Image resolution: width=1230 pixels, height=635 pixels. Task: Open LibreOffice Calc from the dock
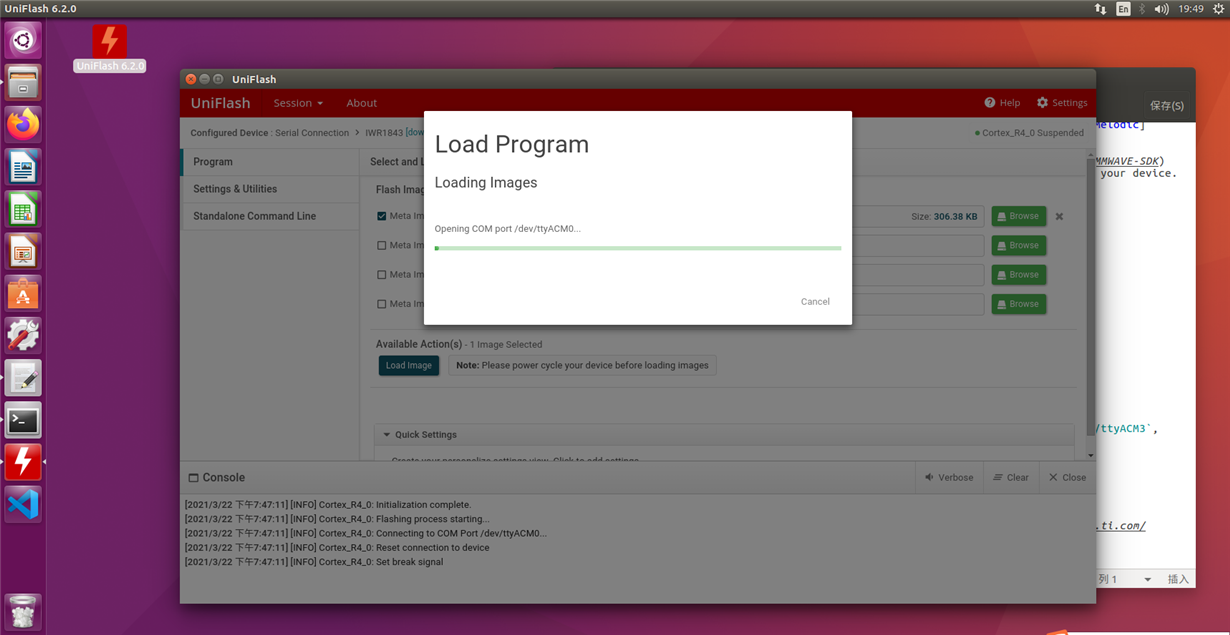tap(23, 209)
